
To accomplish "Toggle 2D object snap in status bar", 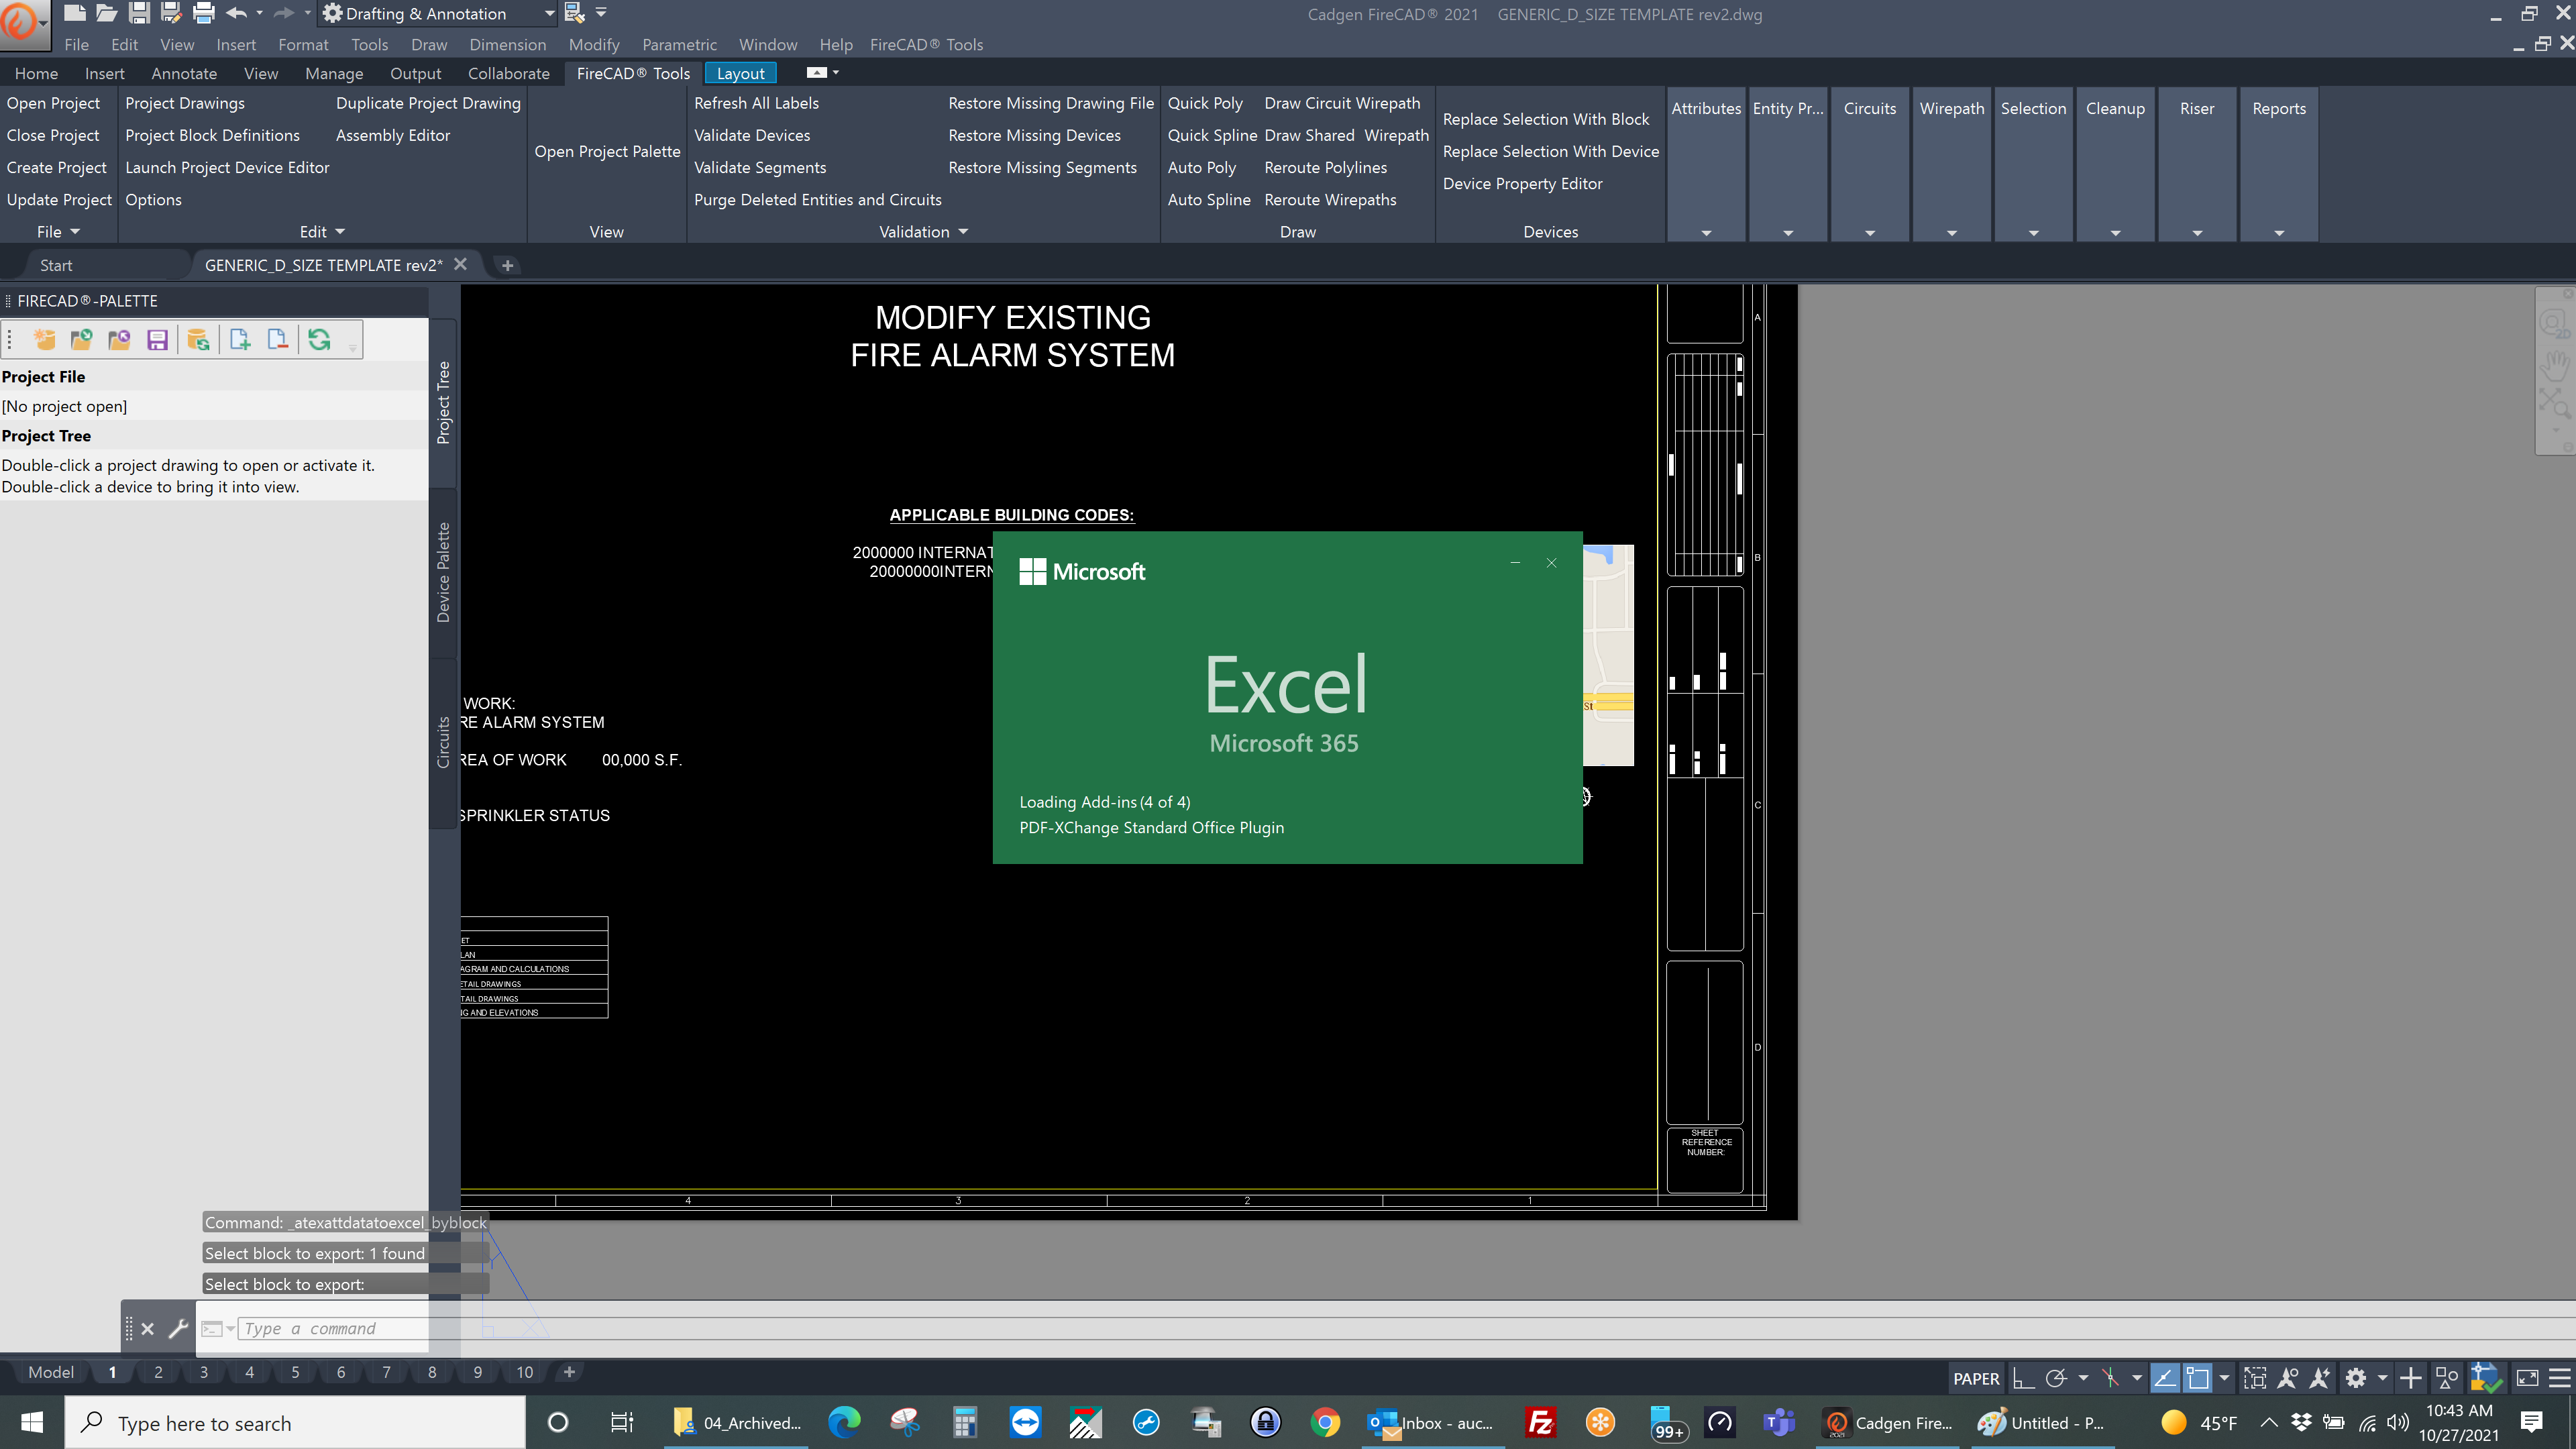I will [x=2197, y=1378].
